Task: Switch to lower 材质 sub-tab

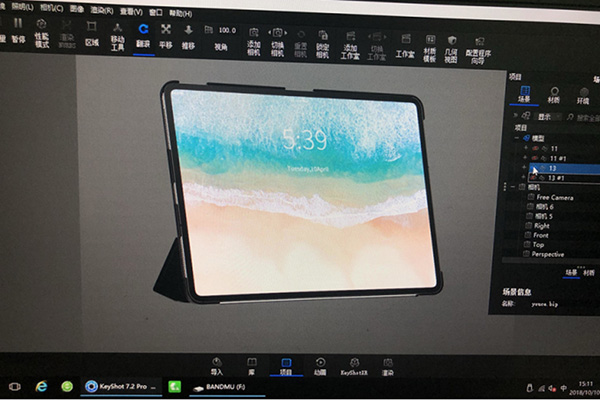Action: tap(589, 273)
